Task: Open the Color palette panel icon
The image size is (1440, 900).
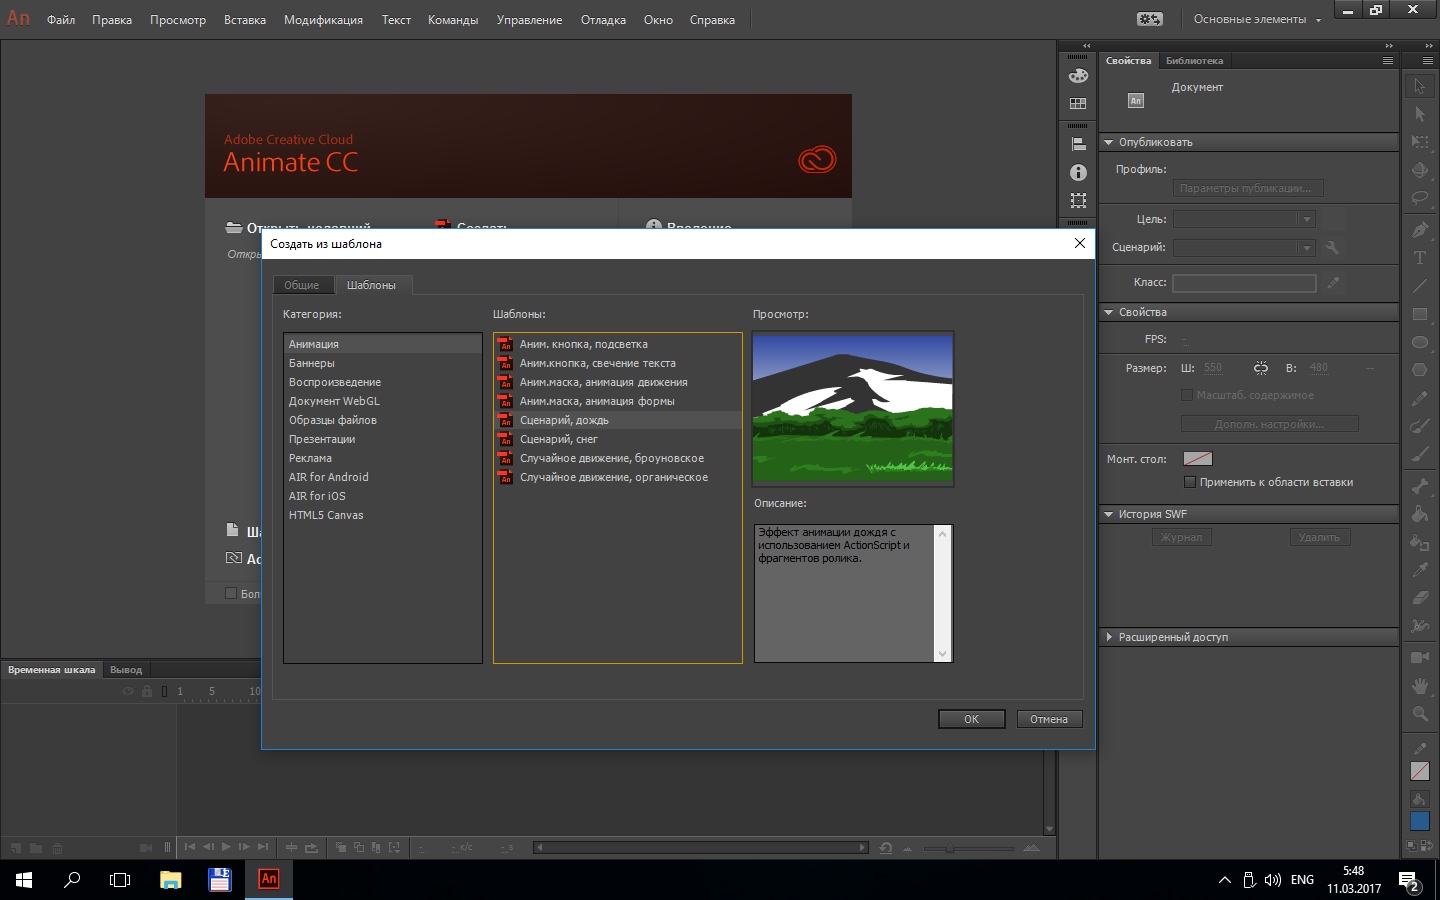Action: [x=1078, y=76]
